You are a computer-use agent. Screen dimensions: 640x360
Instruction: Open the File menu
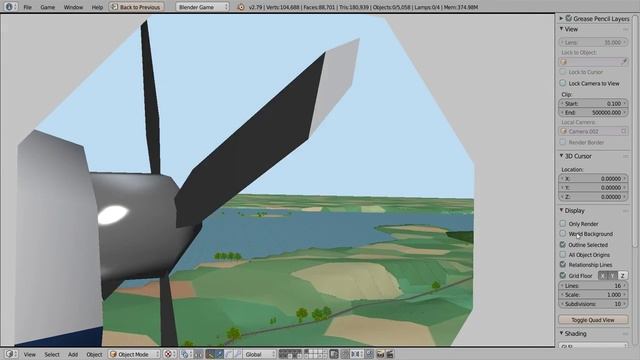click(27, 7)
